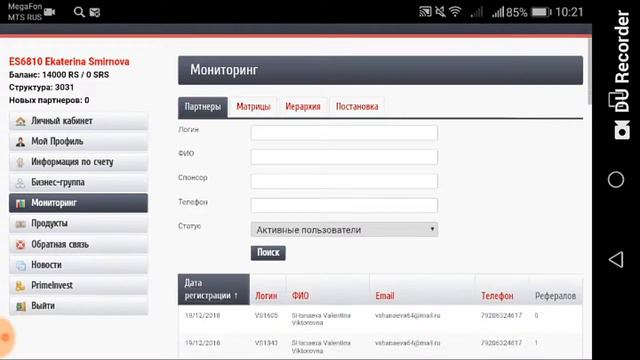Switch to the Постановка tab

point(357,107)
